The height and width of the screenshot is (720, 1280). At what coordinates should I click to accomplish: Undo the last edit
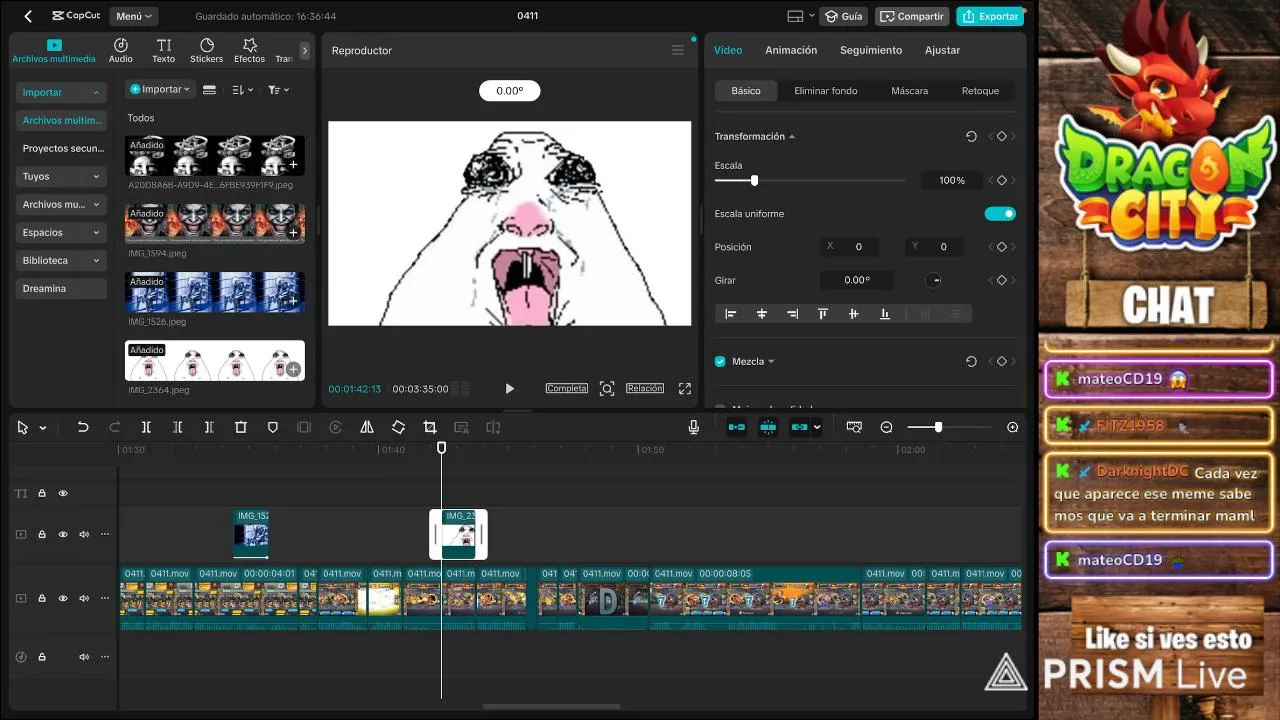tap(83, 427)
